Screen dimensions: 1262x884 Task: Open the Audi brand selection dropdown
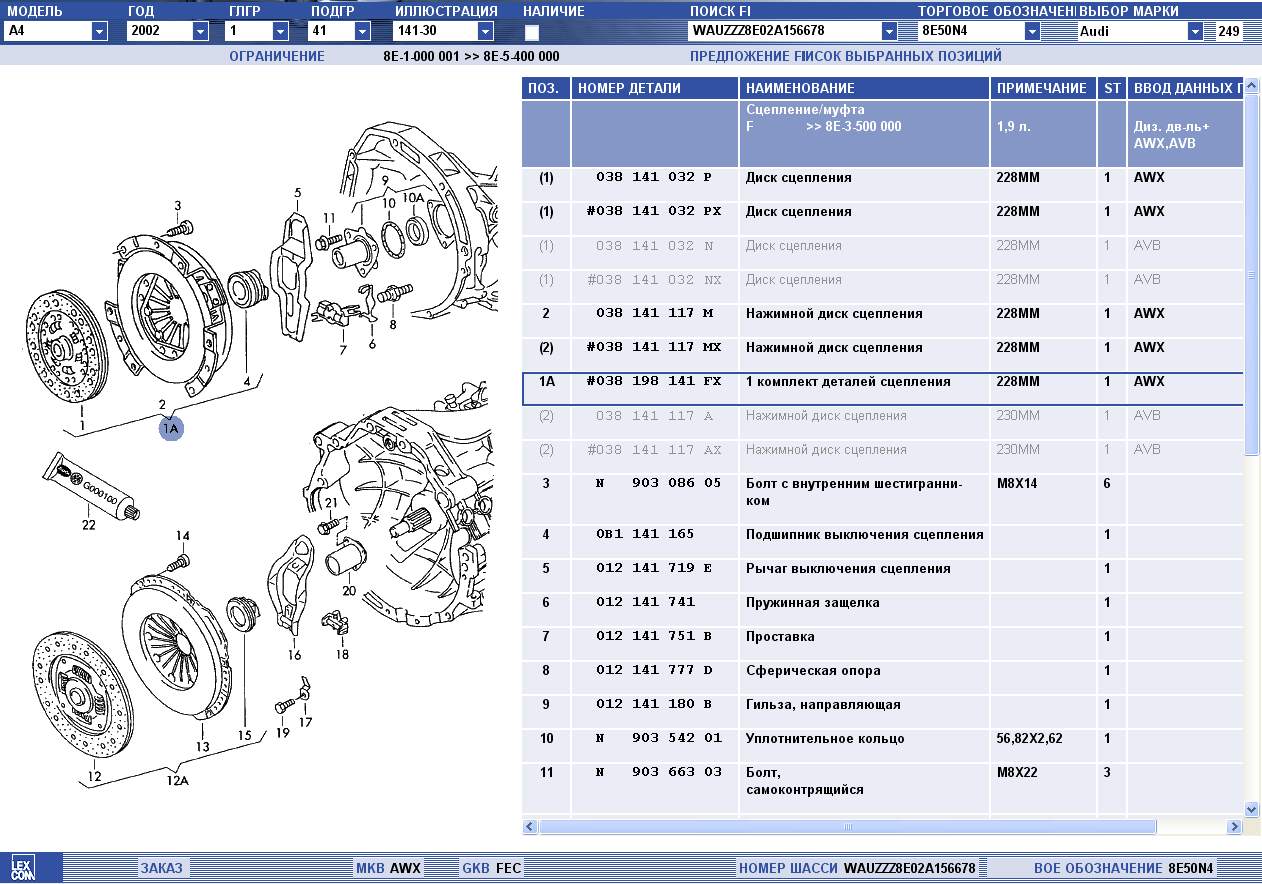click(1195, 31)
